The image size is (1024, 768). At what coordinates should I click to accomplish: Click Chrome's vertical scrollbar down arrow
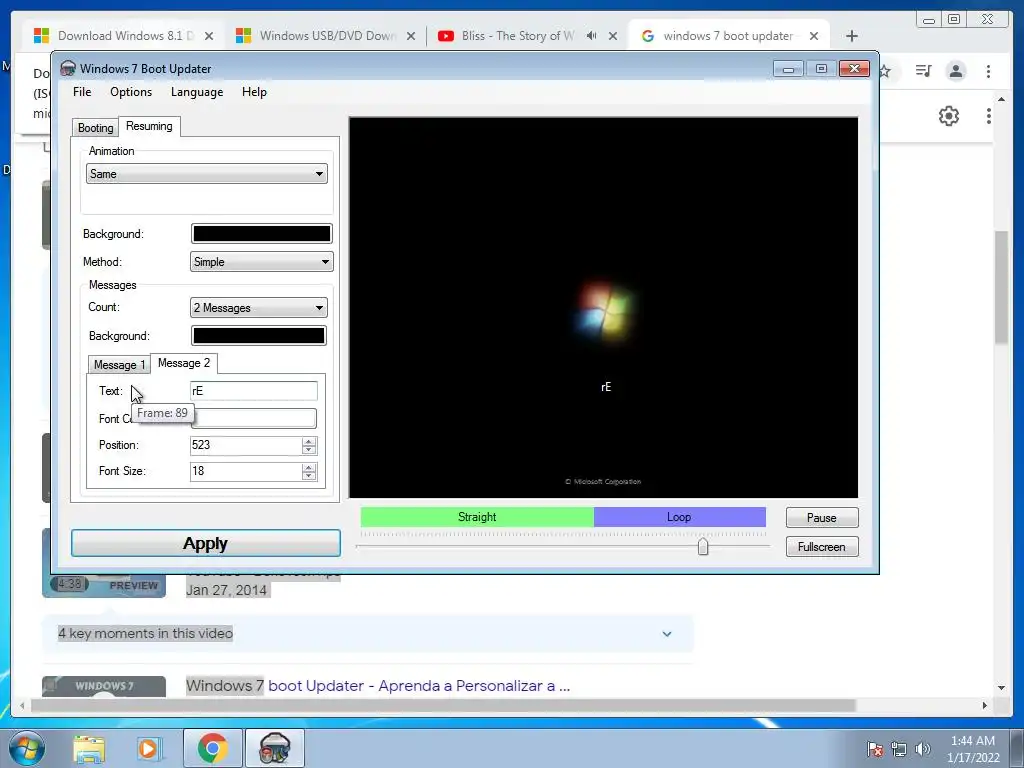(1002, 688)
